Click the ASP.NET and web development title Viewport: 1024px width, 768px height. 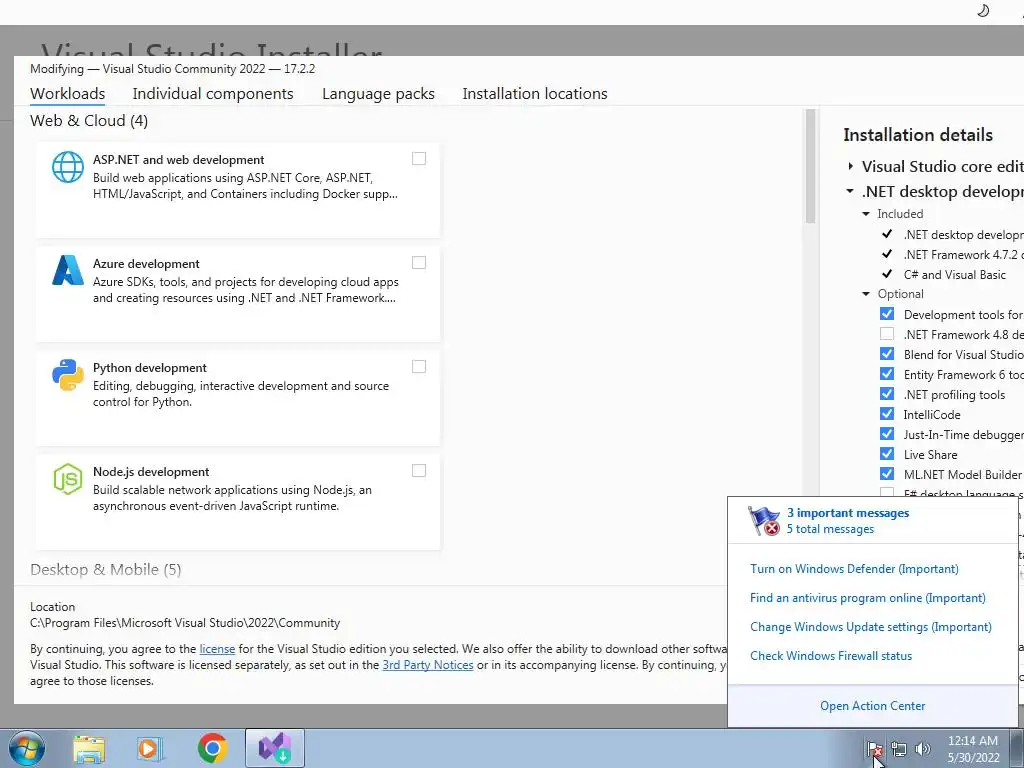178,160
